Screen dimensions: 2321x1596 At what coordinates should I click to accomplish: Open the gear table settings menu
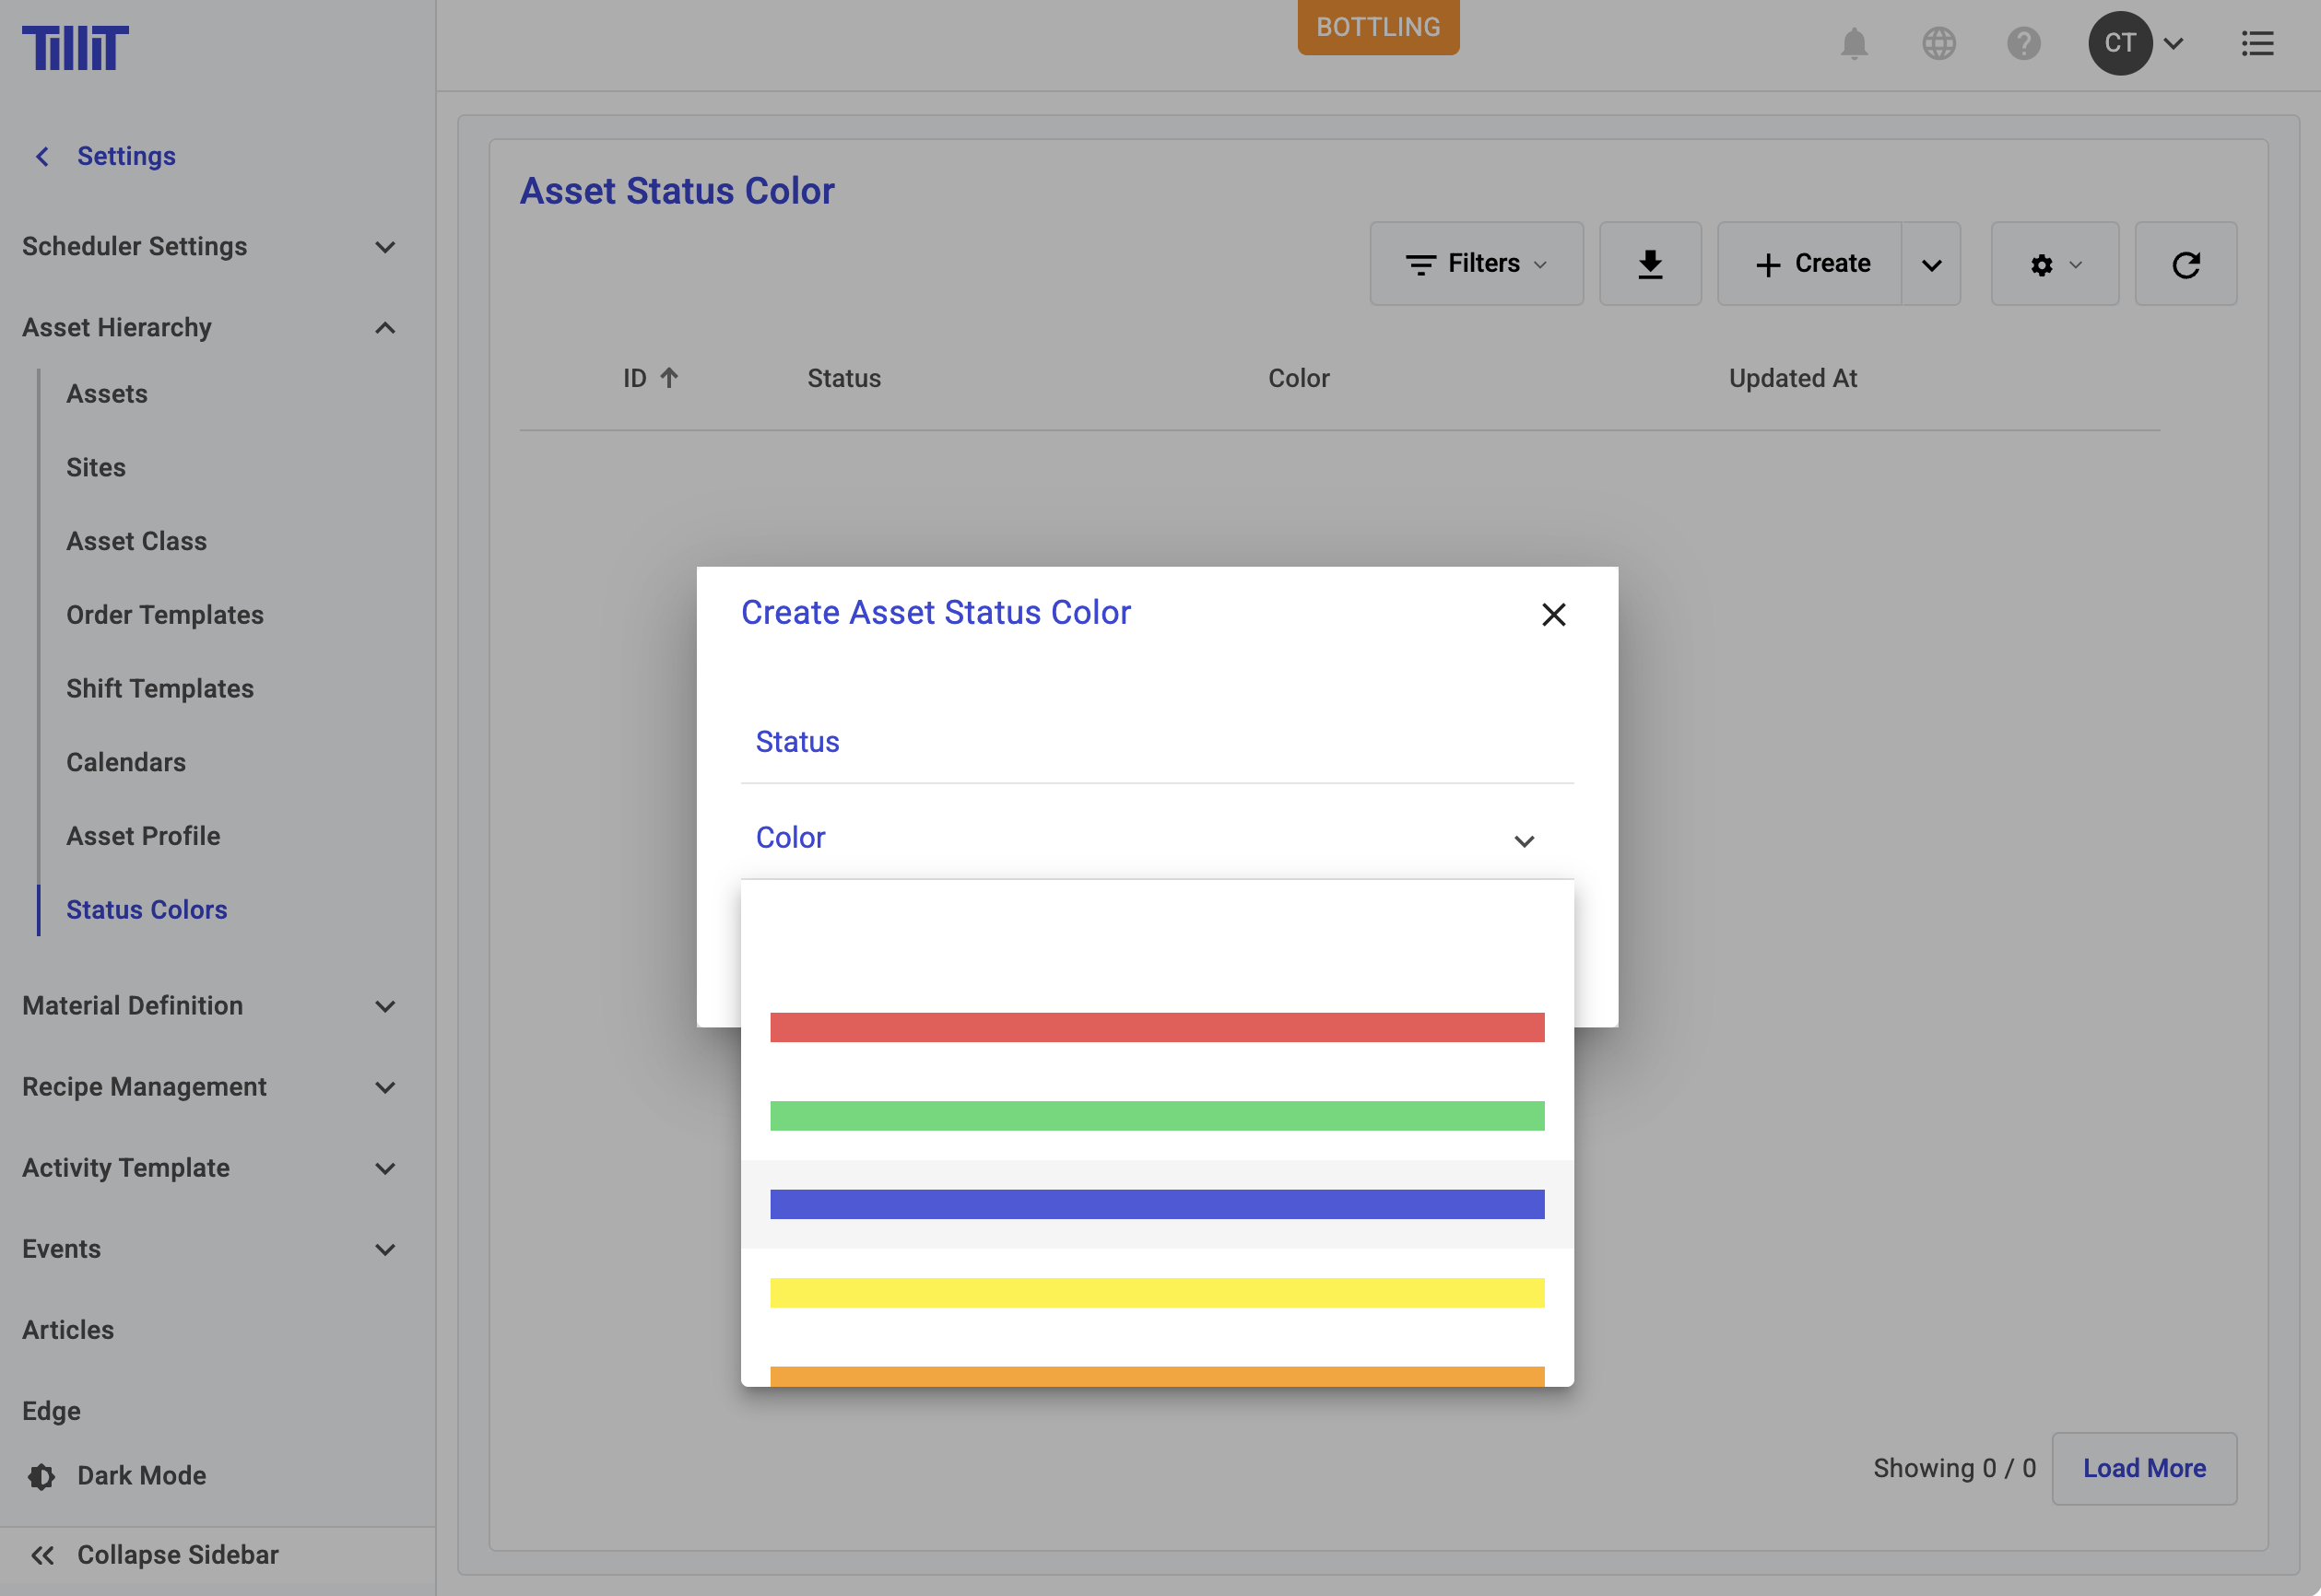2054,264
